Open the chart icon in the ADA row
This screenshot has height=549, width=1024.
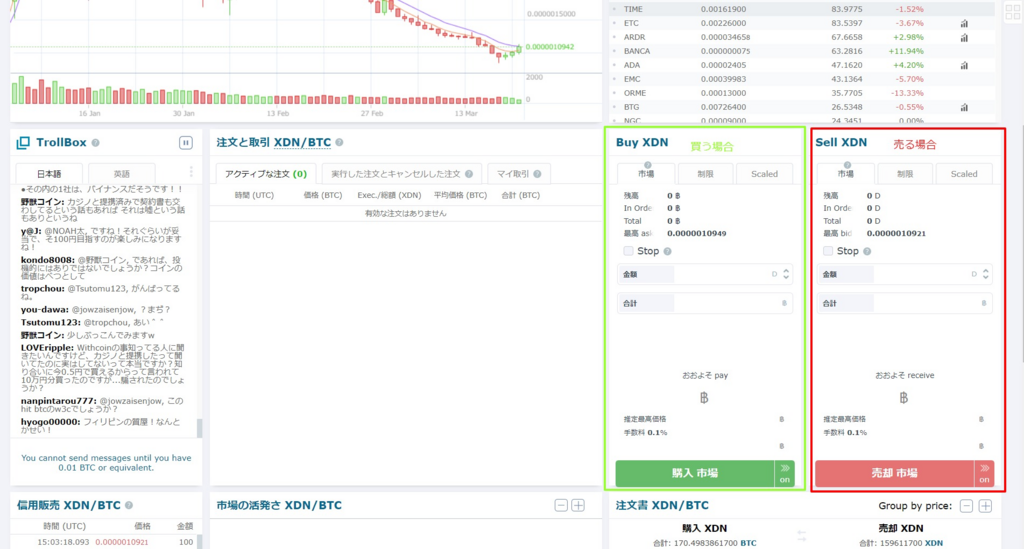coord(964,64)
